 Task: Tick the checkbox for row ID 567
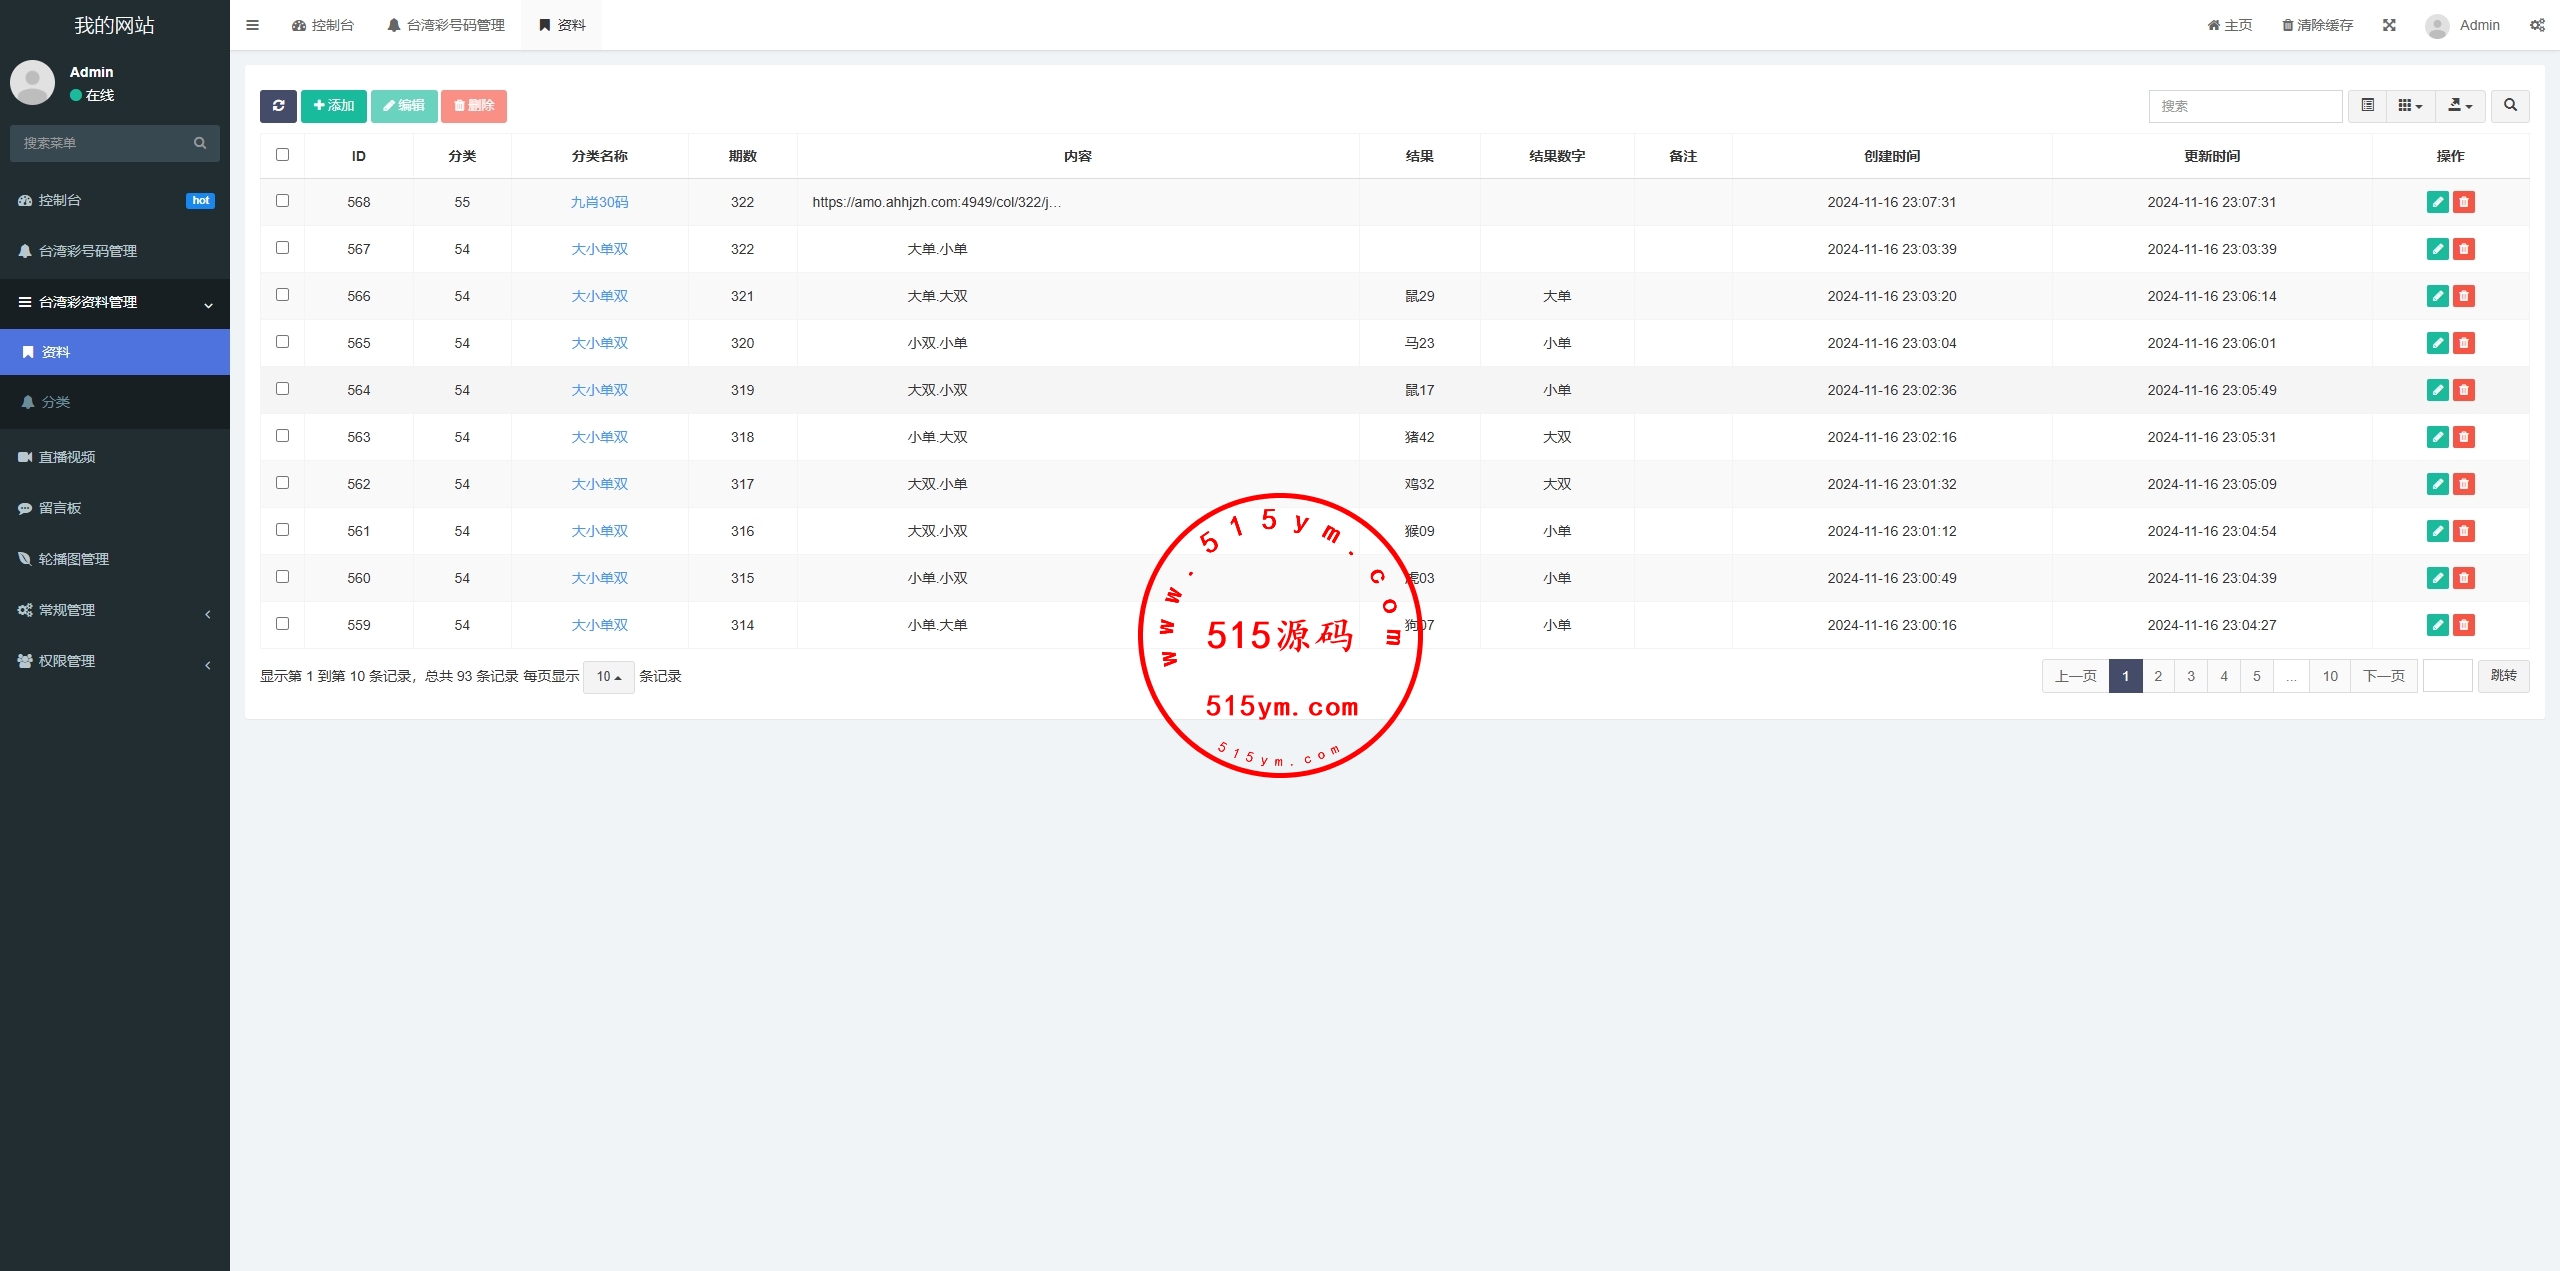(282, 248)
